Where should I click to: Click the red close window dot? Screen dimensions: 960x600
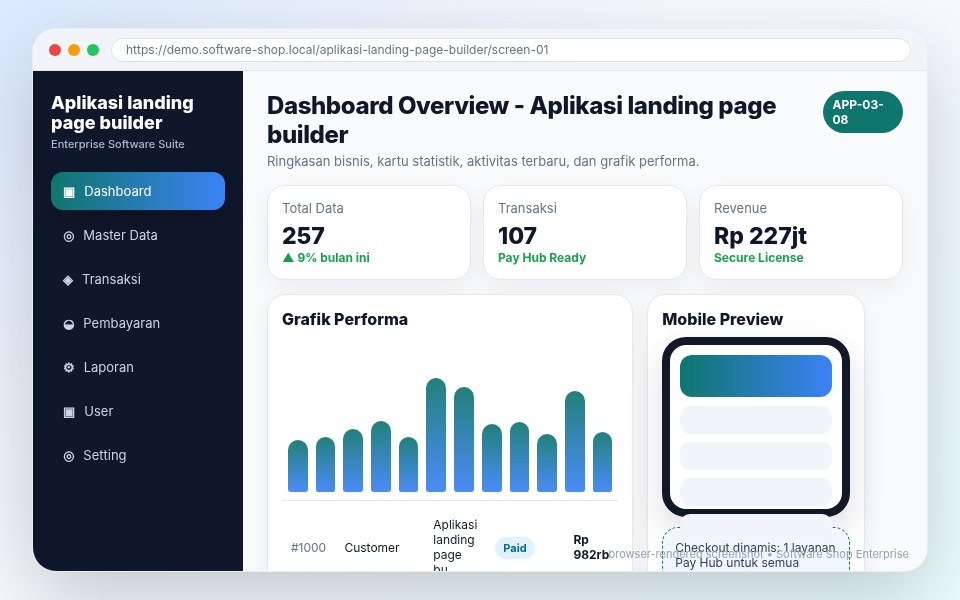tap(55, 50)
